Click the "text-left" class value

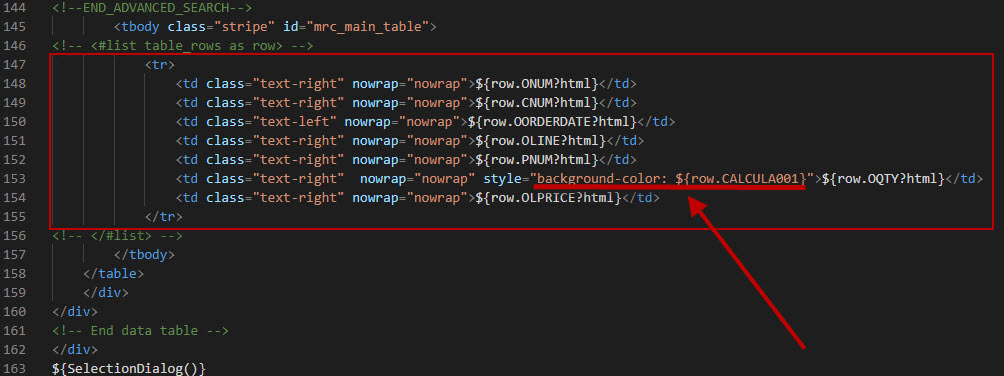[295, 122]
